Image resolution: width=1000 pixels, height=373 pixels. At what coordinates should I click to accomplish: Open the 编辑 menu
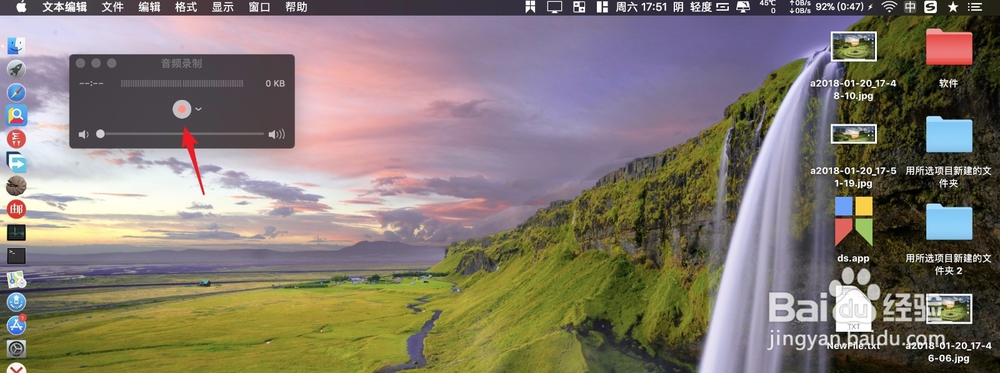(x=149, y=7)
